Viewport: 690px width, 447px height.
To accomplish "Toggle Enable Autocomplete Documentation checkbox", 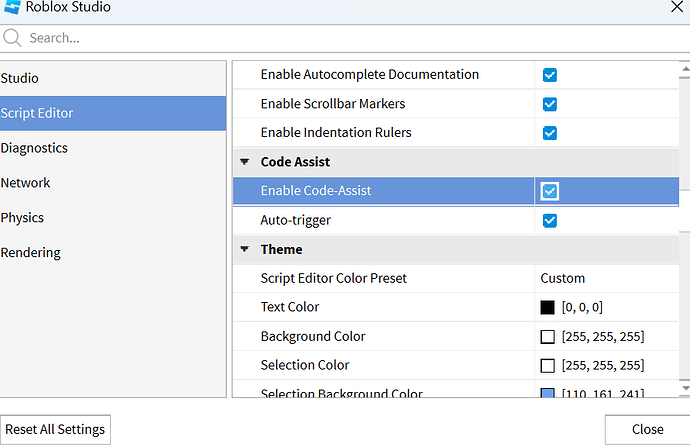I will [550, 75].
